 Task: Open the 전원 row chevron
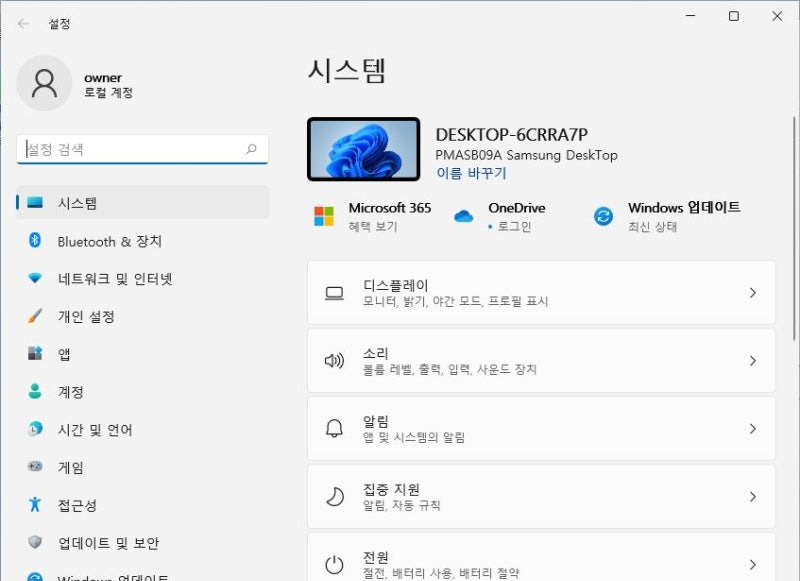753,564
